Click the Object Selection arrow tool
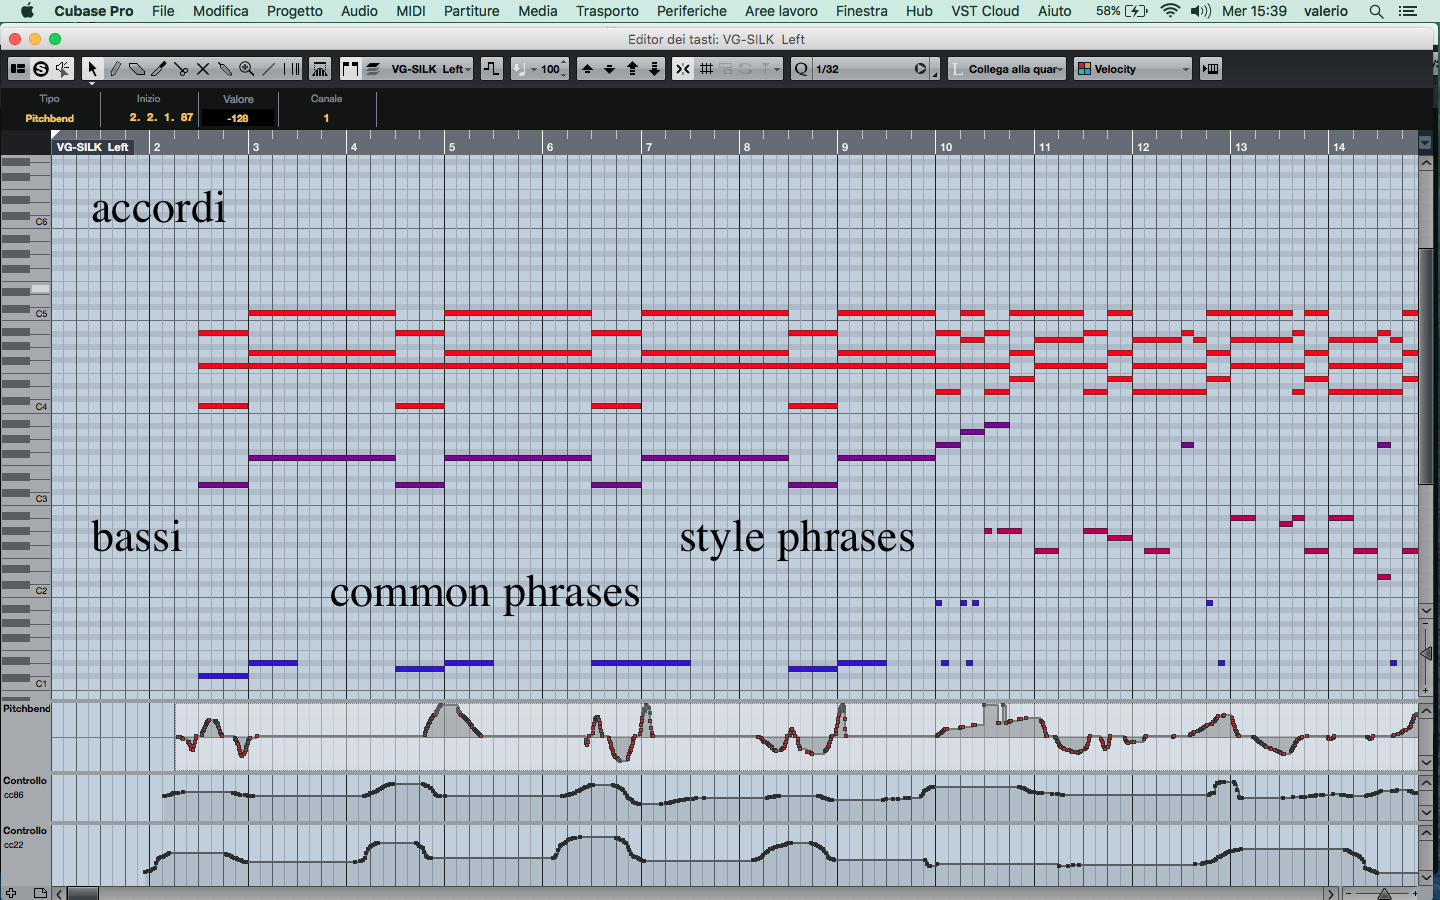 (92, 69)
